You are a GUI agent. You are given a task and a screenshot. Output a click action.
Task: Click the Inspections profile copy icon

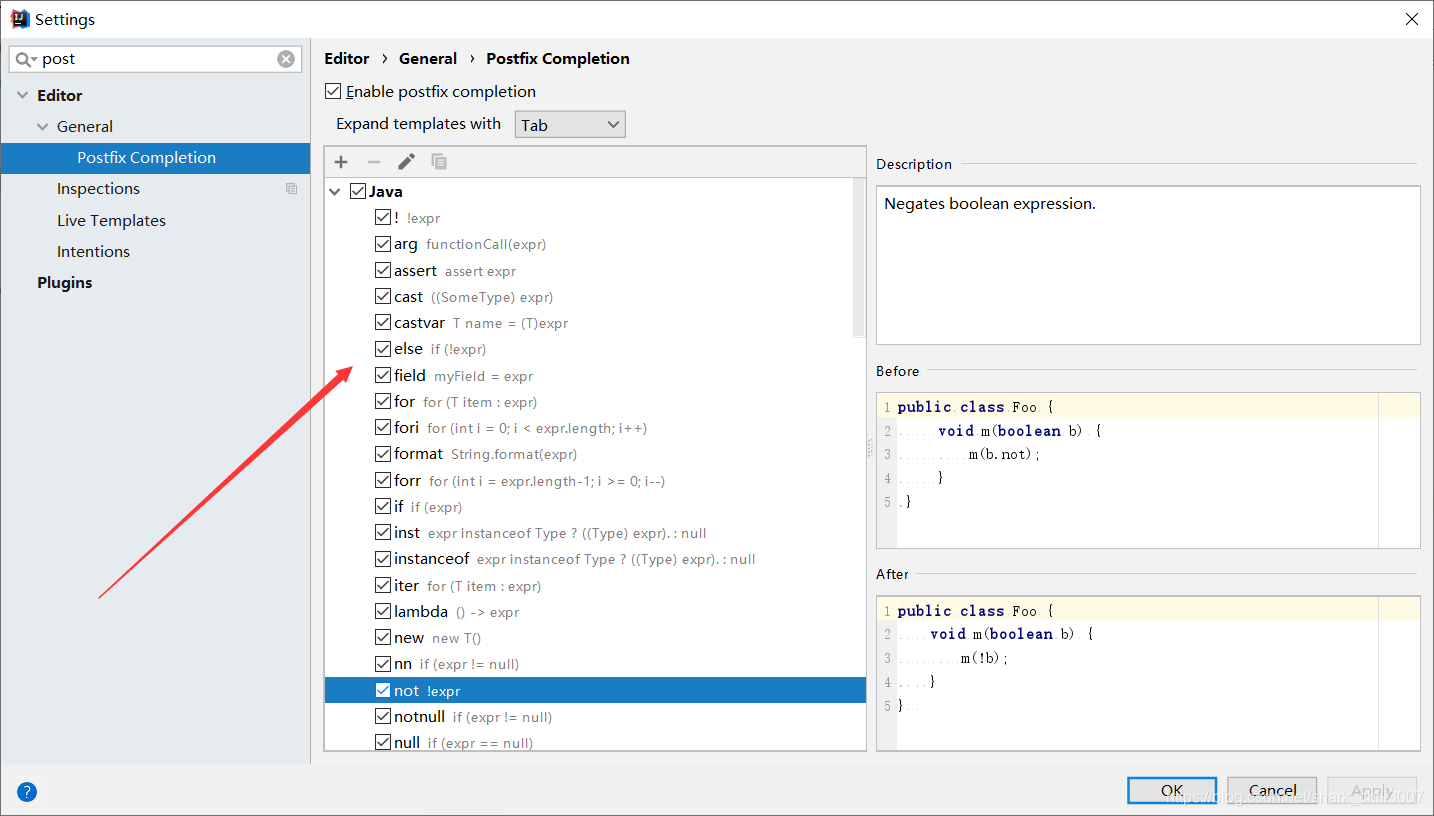click(x=291, y=189)
